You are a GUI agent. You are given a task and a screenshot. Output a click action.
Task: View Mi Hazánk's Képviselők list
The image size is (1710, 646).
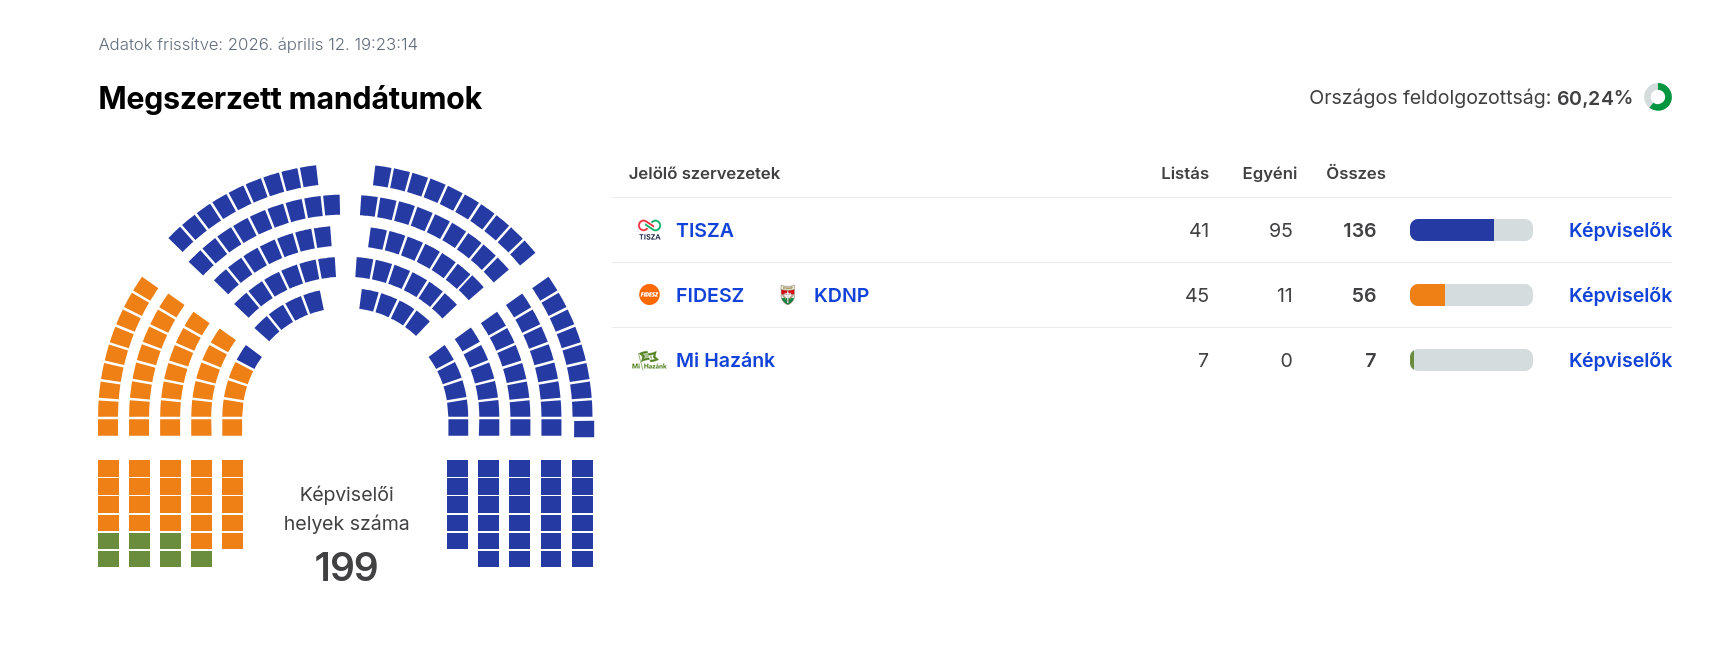[1619, 360]
